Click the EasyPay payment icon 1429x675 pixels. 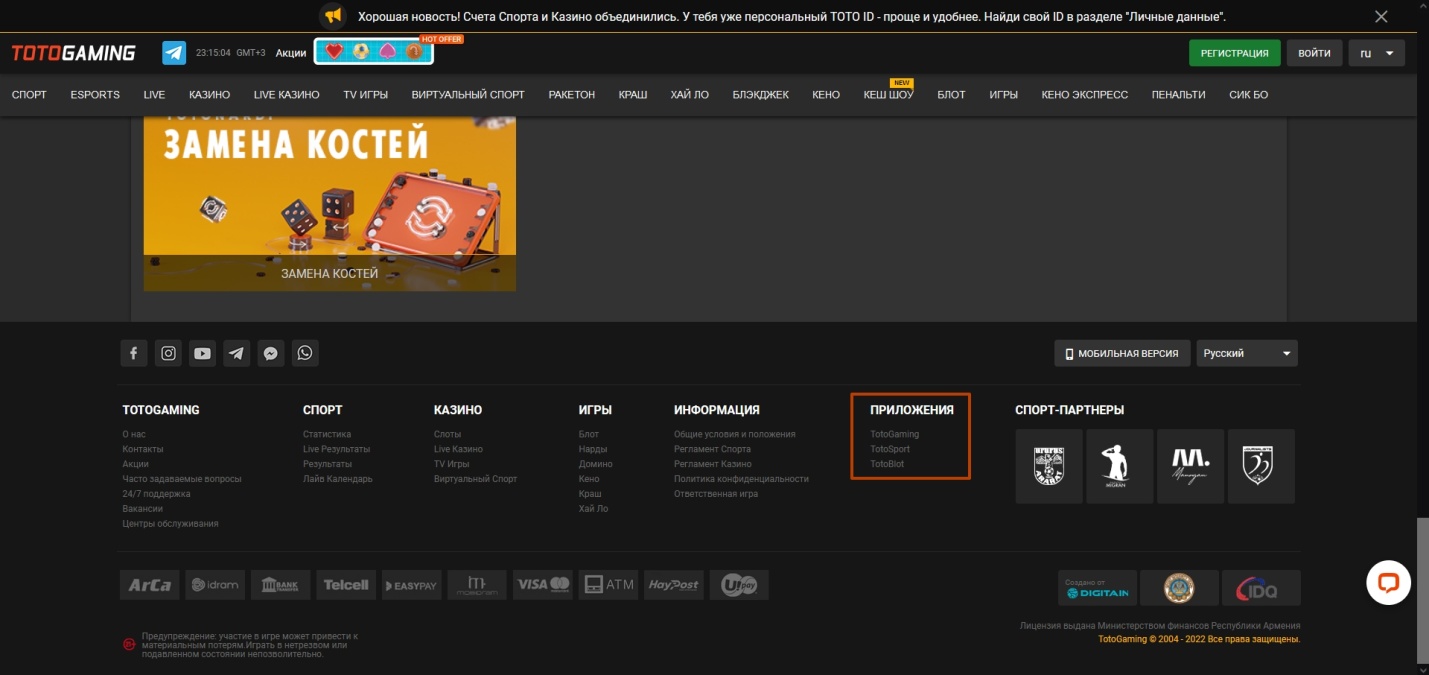(412, 585)
